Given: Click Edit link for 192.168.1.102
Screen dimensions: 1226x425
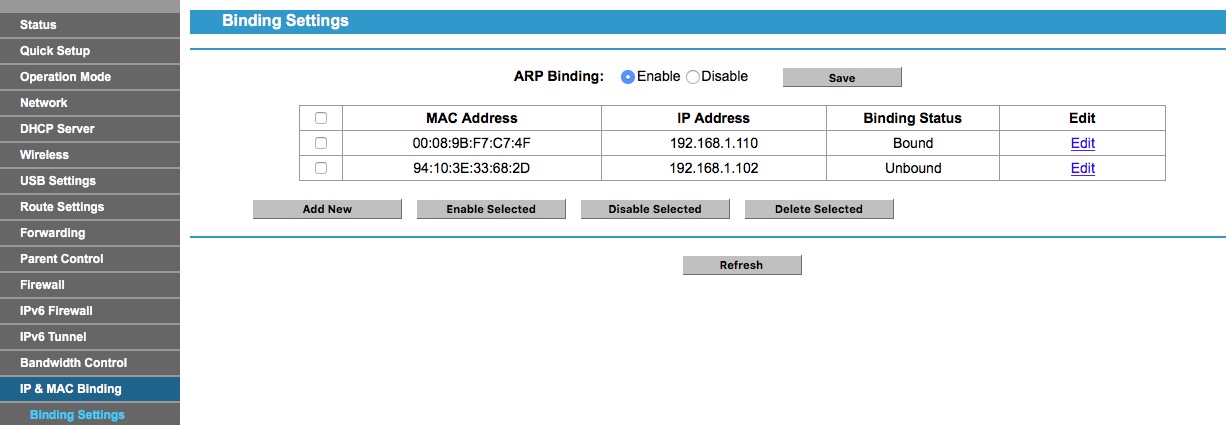Looking at the screenshot, I should (1082, 168).
